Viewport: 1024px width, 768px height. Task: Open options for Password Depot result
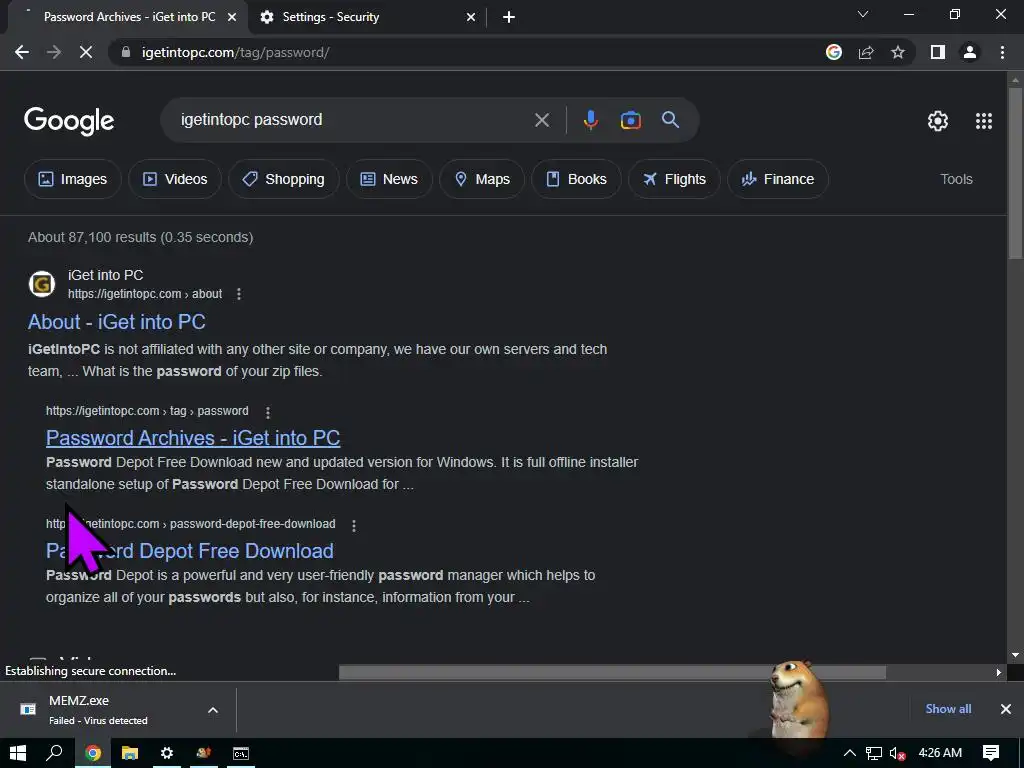[x=354, y=525]
